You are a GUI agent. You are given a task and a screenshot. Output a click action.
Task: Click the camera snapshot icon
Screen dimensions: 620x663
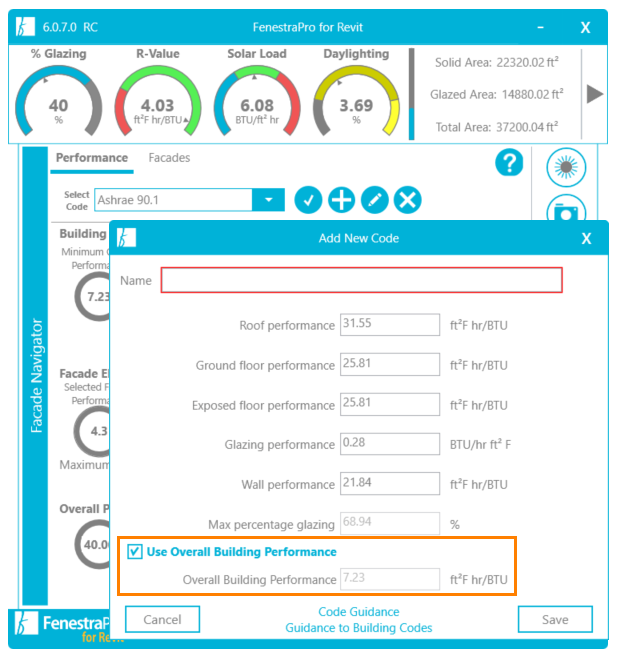click(566, 209)
